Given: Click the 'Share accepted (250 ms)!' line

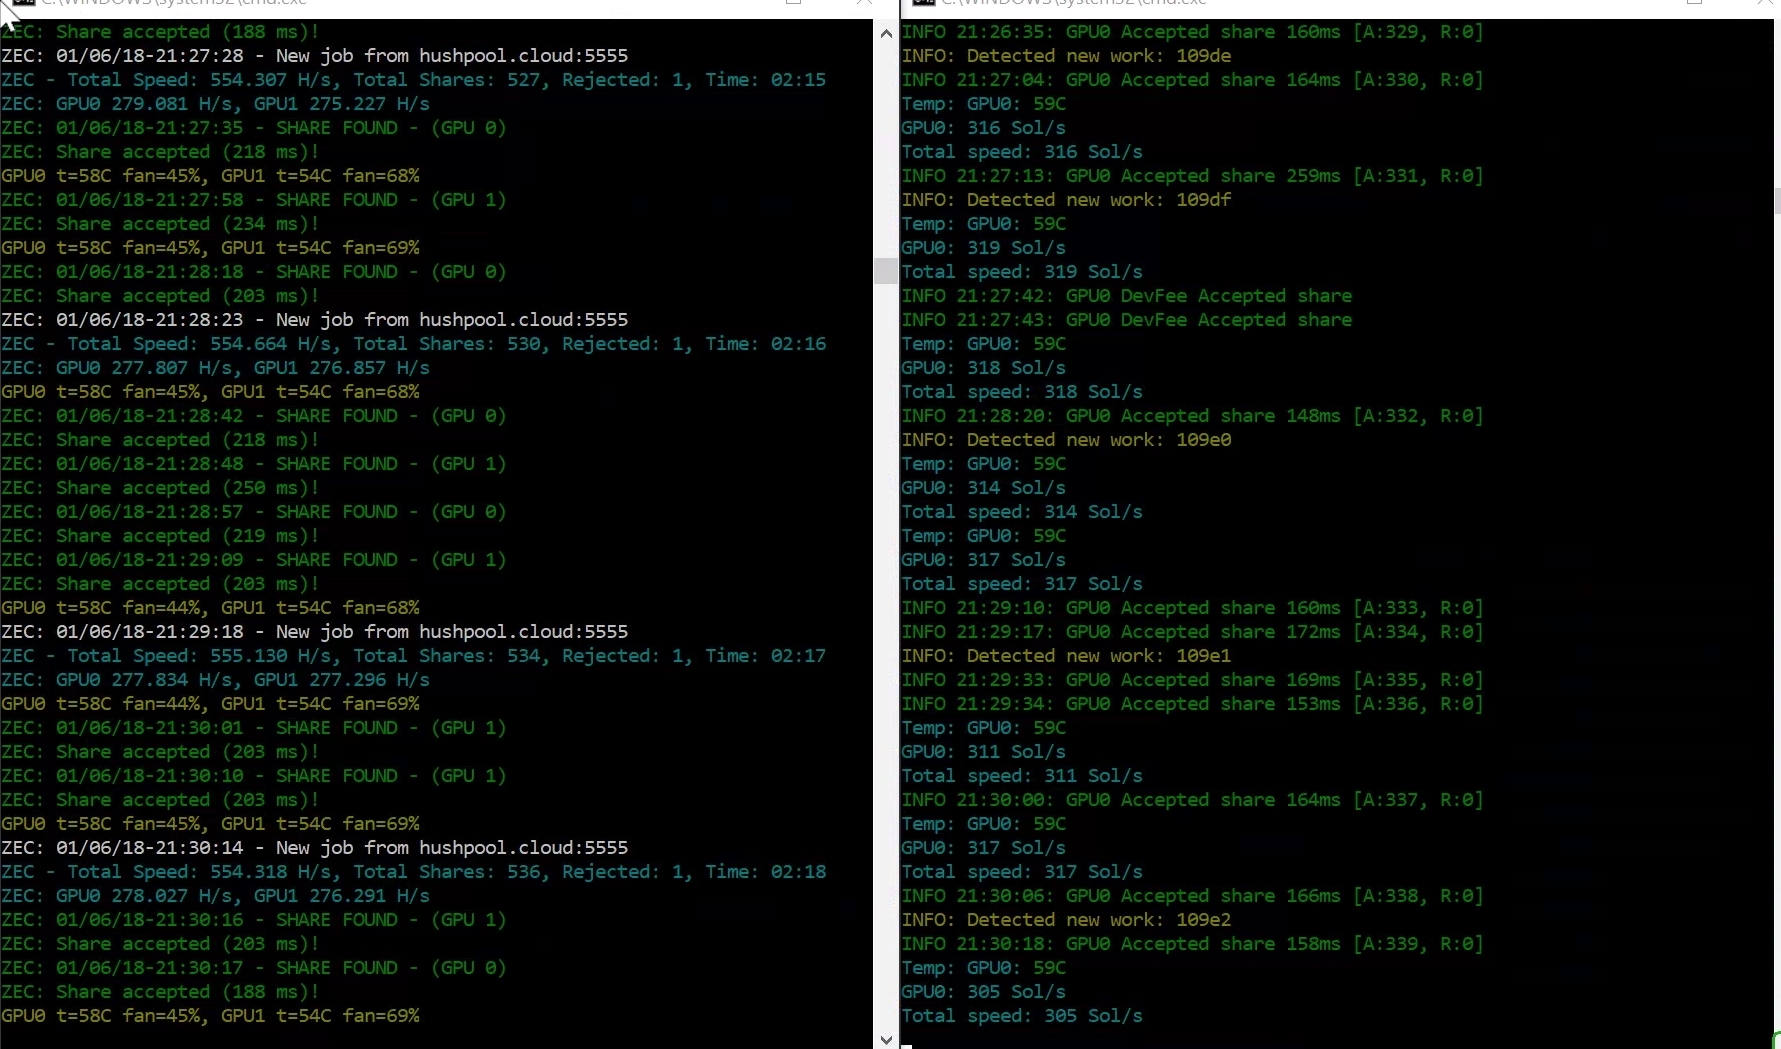Looking at the screenshot, I should [160, 488].
